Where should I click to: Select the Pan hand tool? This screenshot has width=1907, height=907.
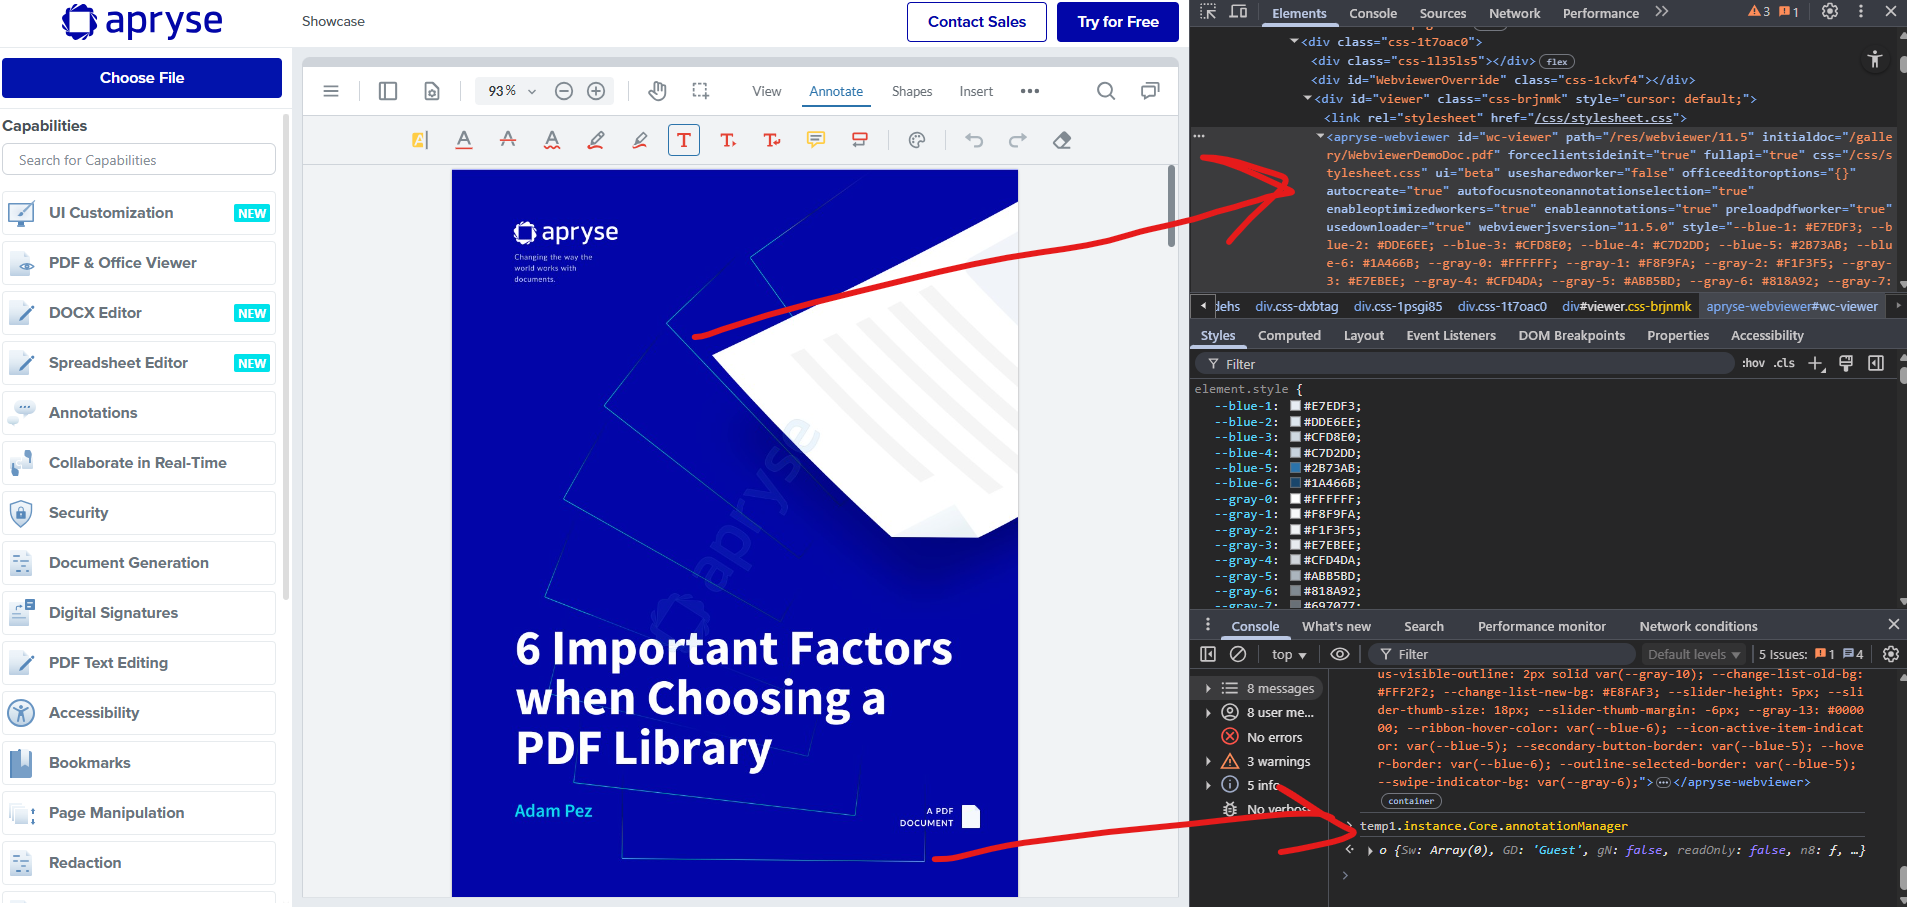tap(657, 91)
